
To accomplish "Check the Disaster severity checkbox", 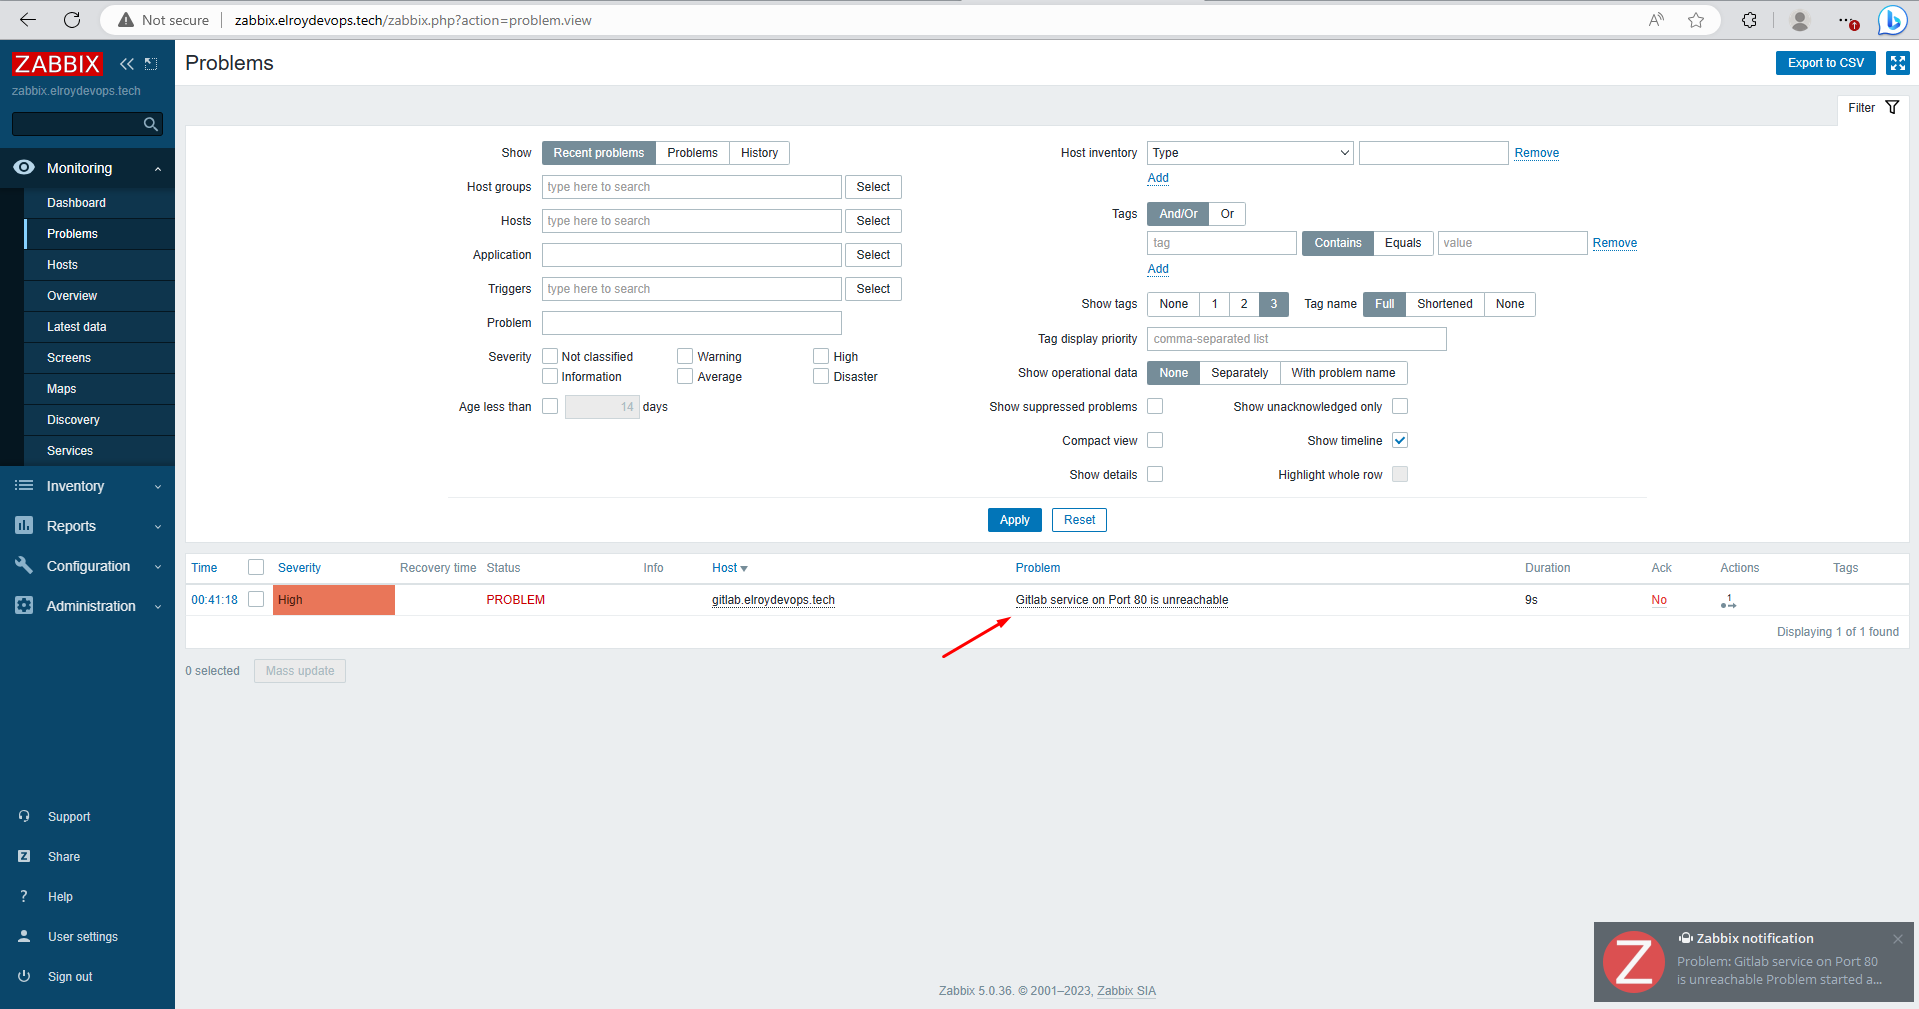I will click(821, 376).
